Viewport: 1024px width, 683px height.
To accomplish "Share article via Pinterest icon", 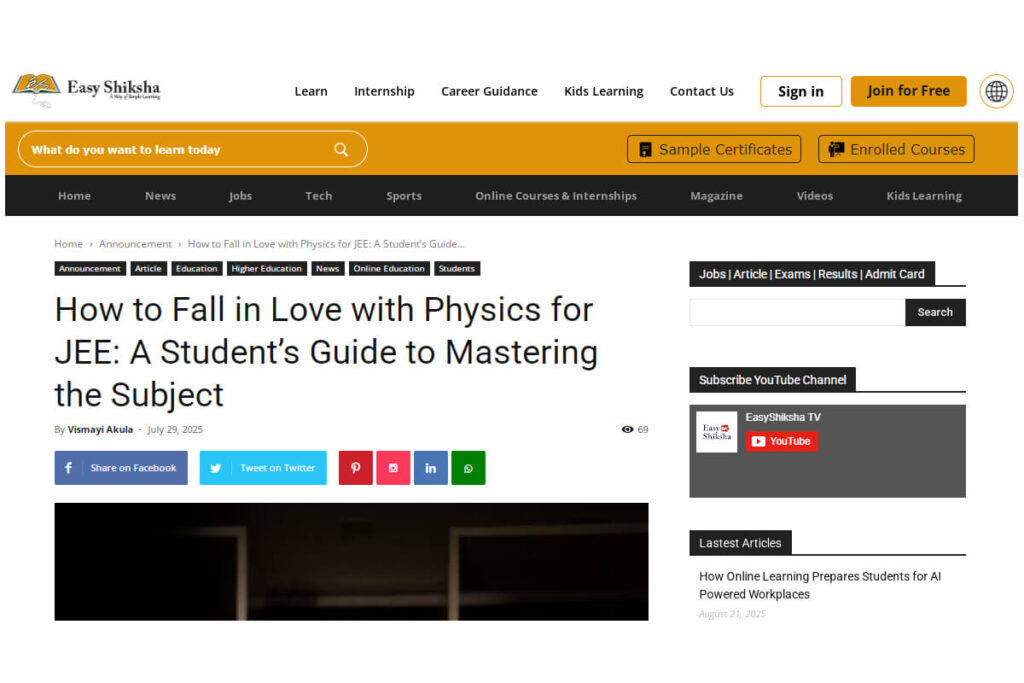I will tap(355, 468).
